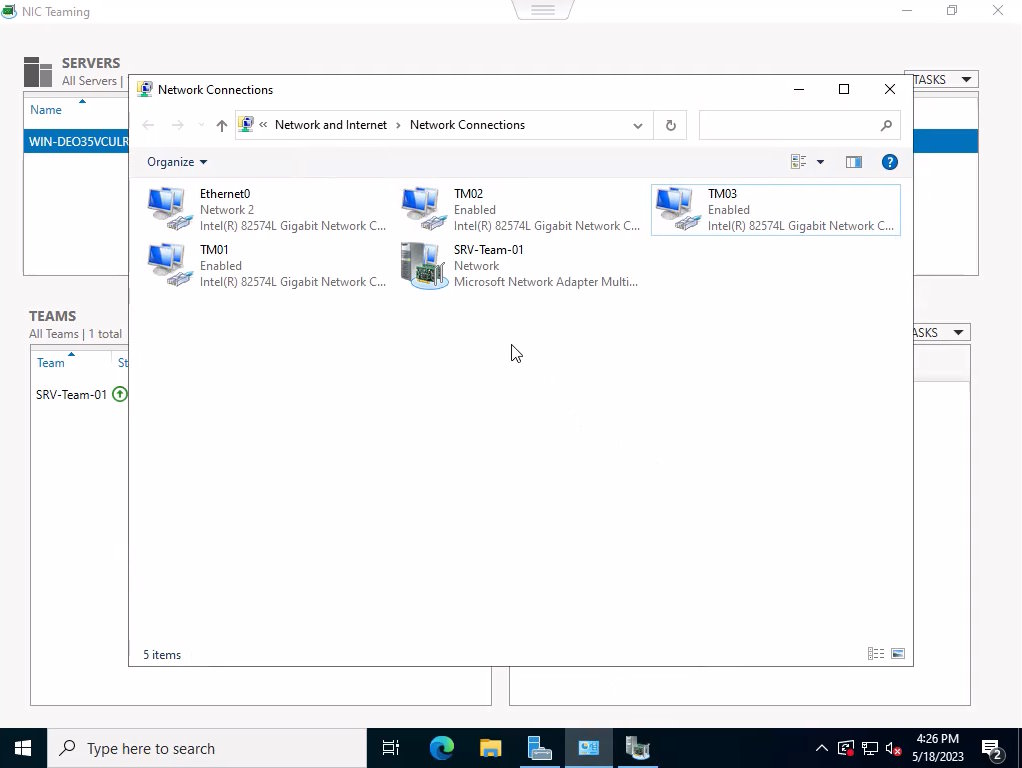The height and width of the screenshot is (768, 1022).
Task: Select the TM03 adapter icon
Action: pos(678,209)
